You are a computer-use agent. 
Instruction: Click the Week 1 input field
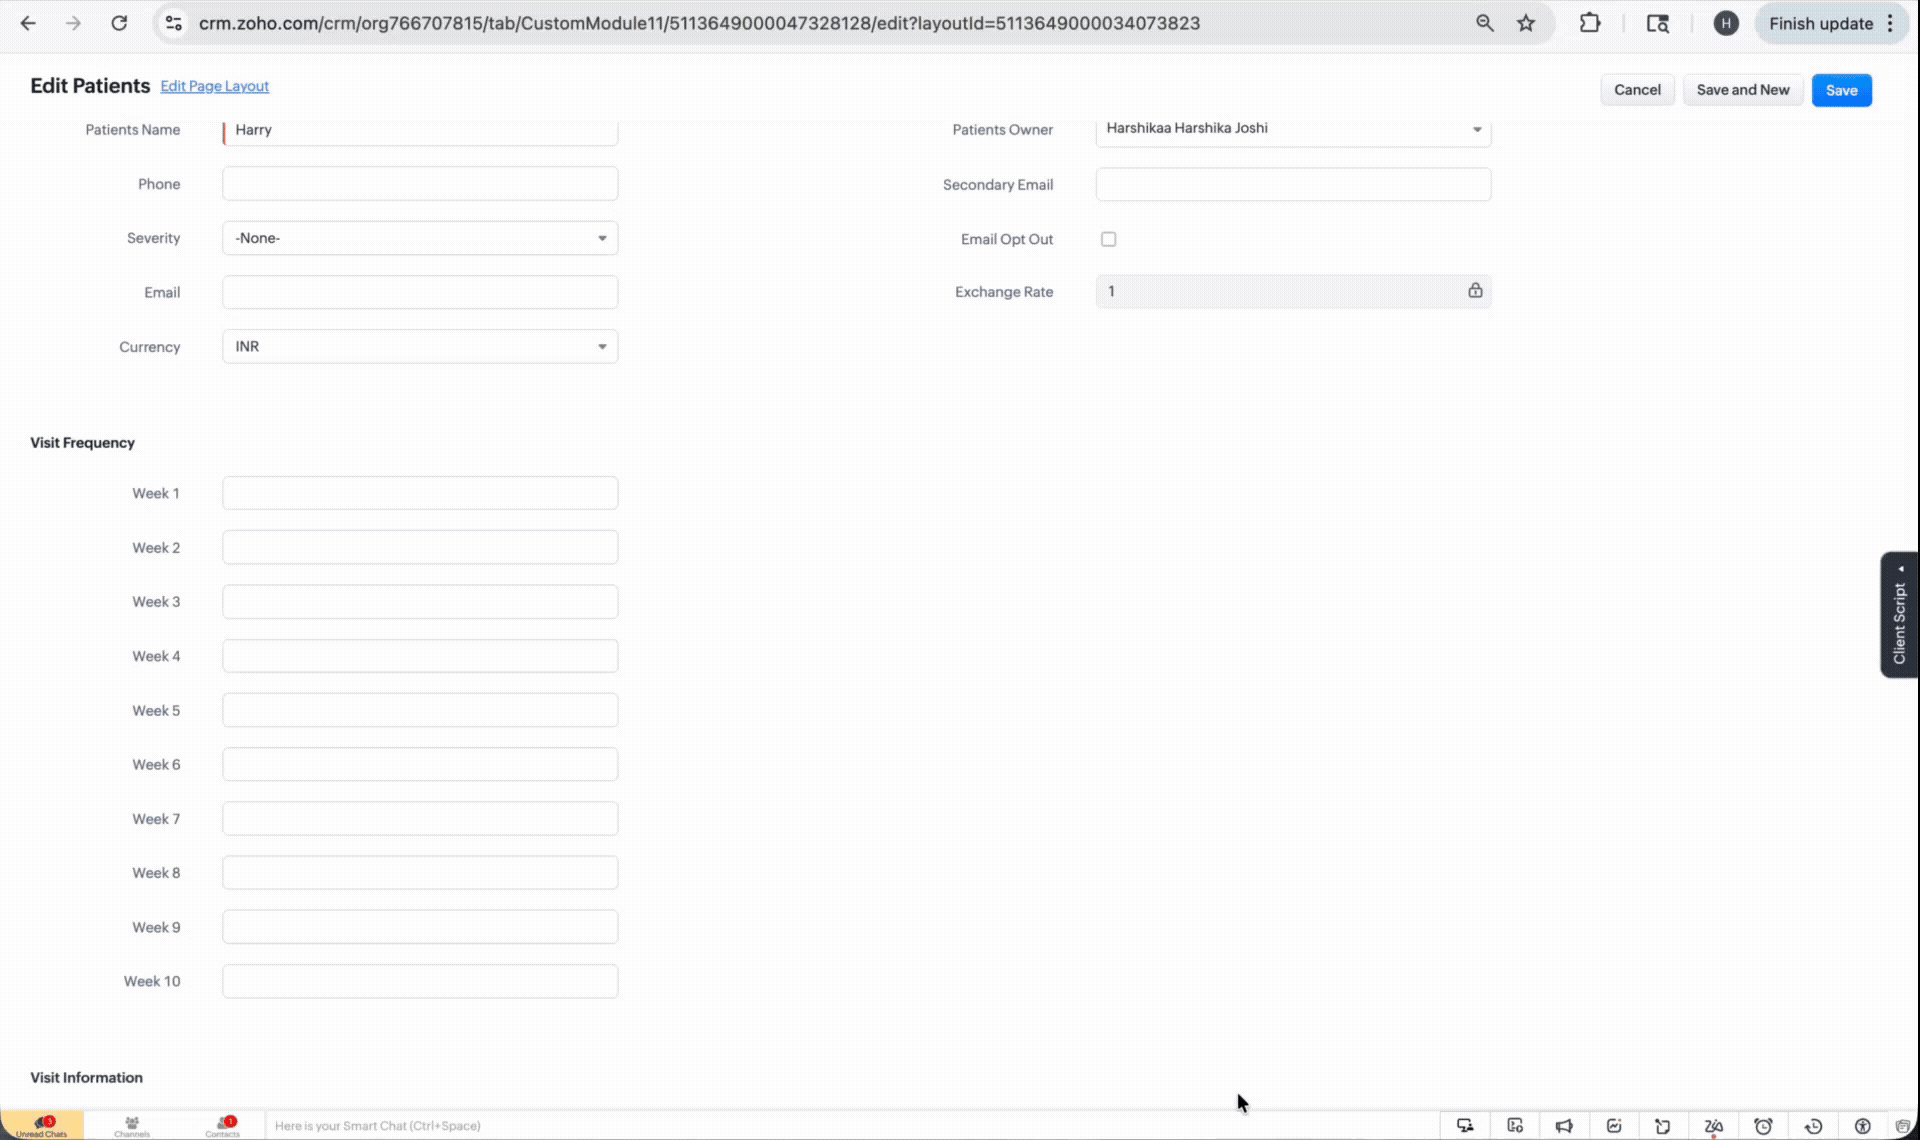click(420, 493)
